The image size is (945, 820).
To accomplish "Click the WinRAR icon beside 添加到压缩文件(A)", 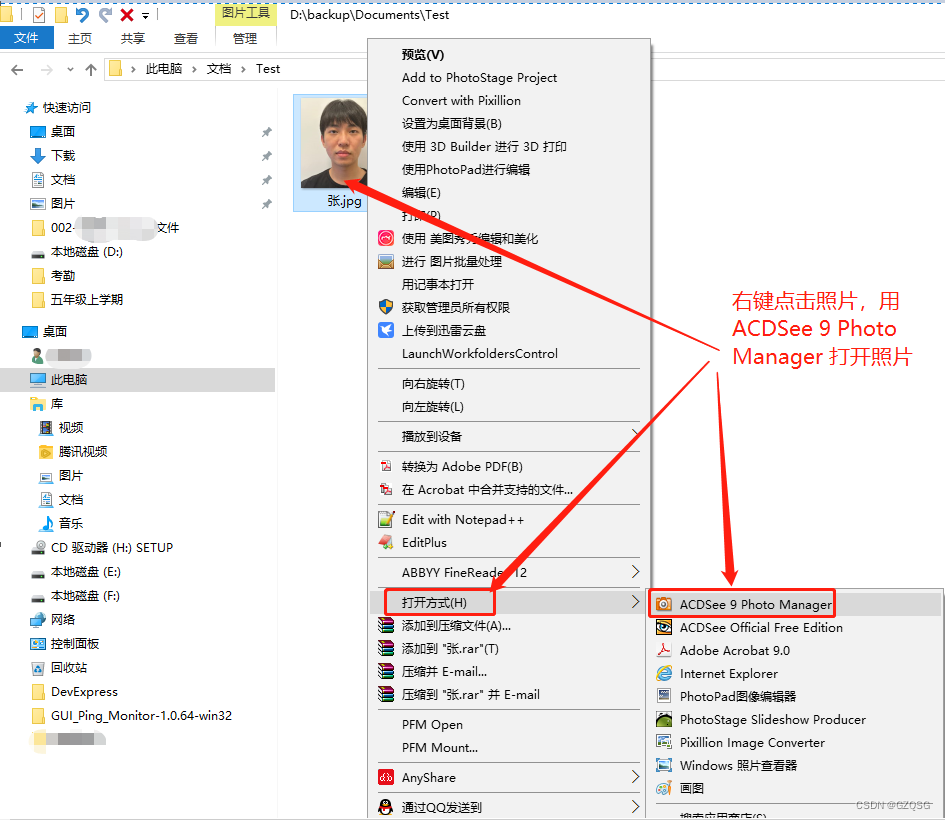I will [386, 625].
